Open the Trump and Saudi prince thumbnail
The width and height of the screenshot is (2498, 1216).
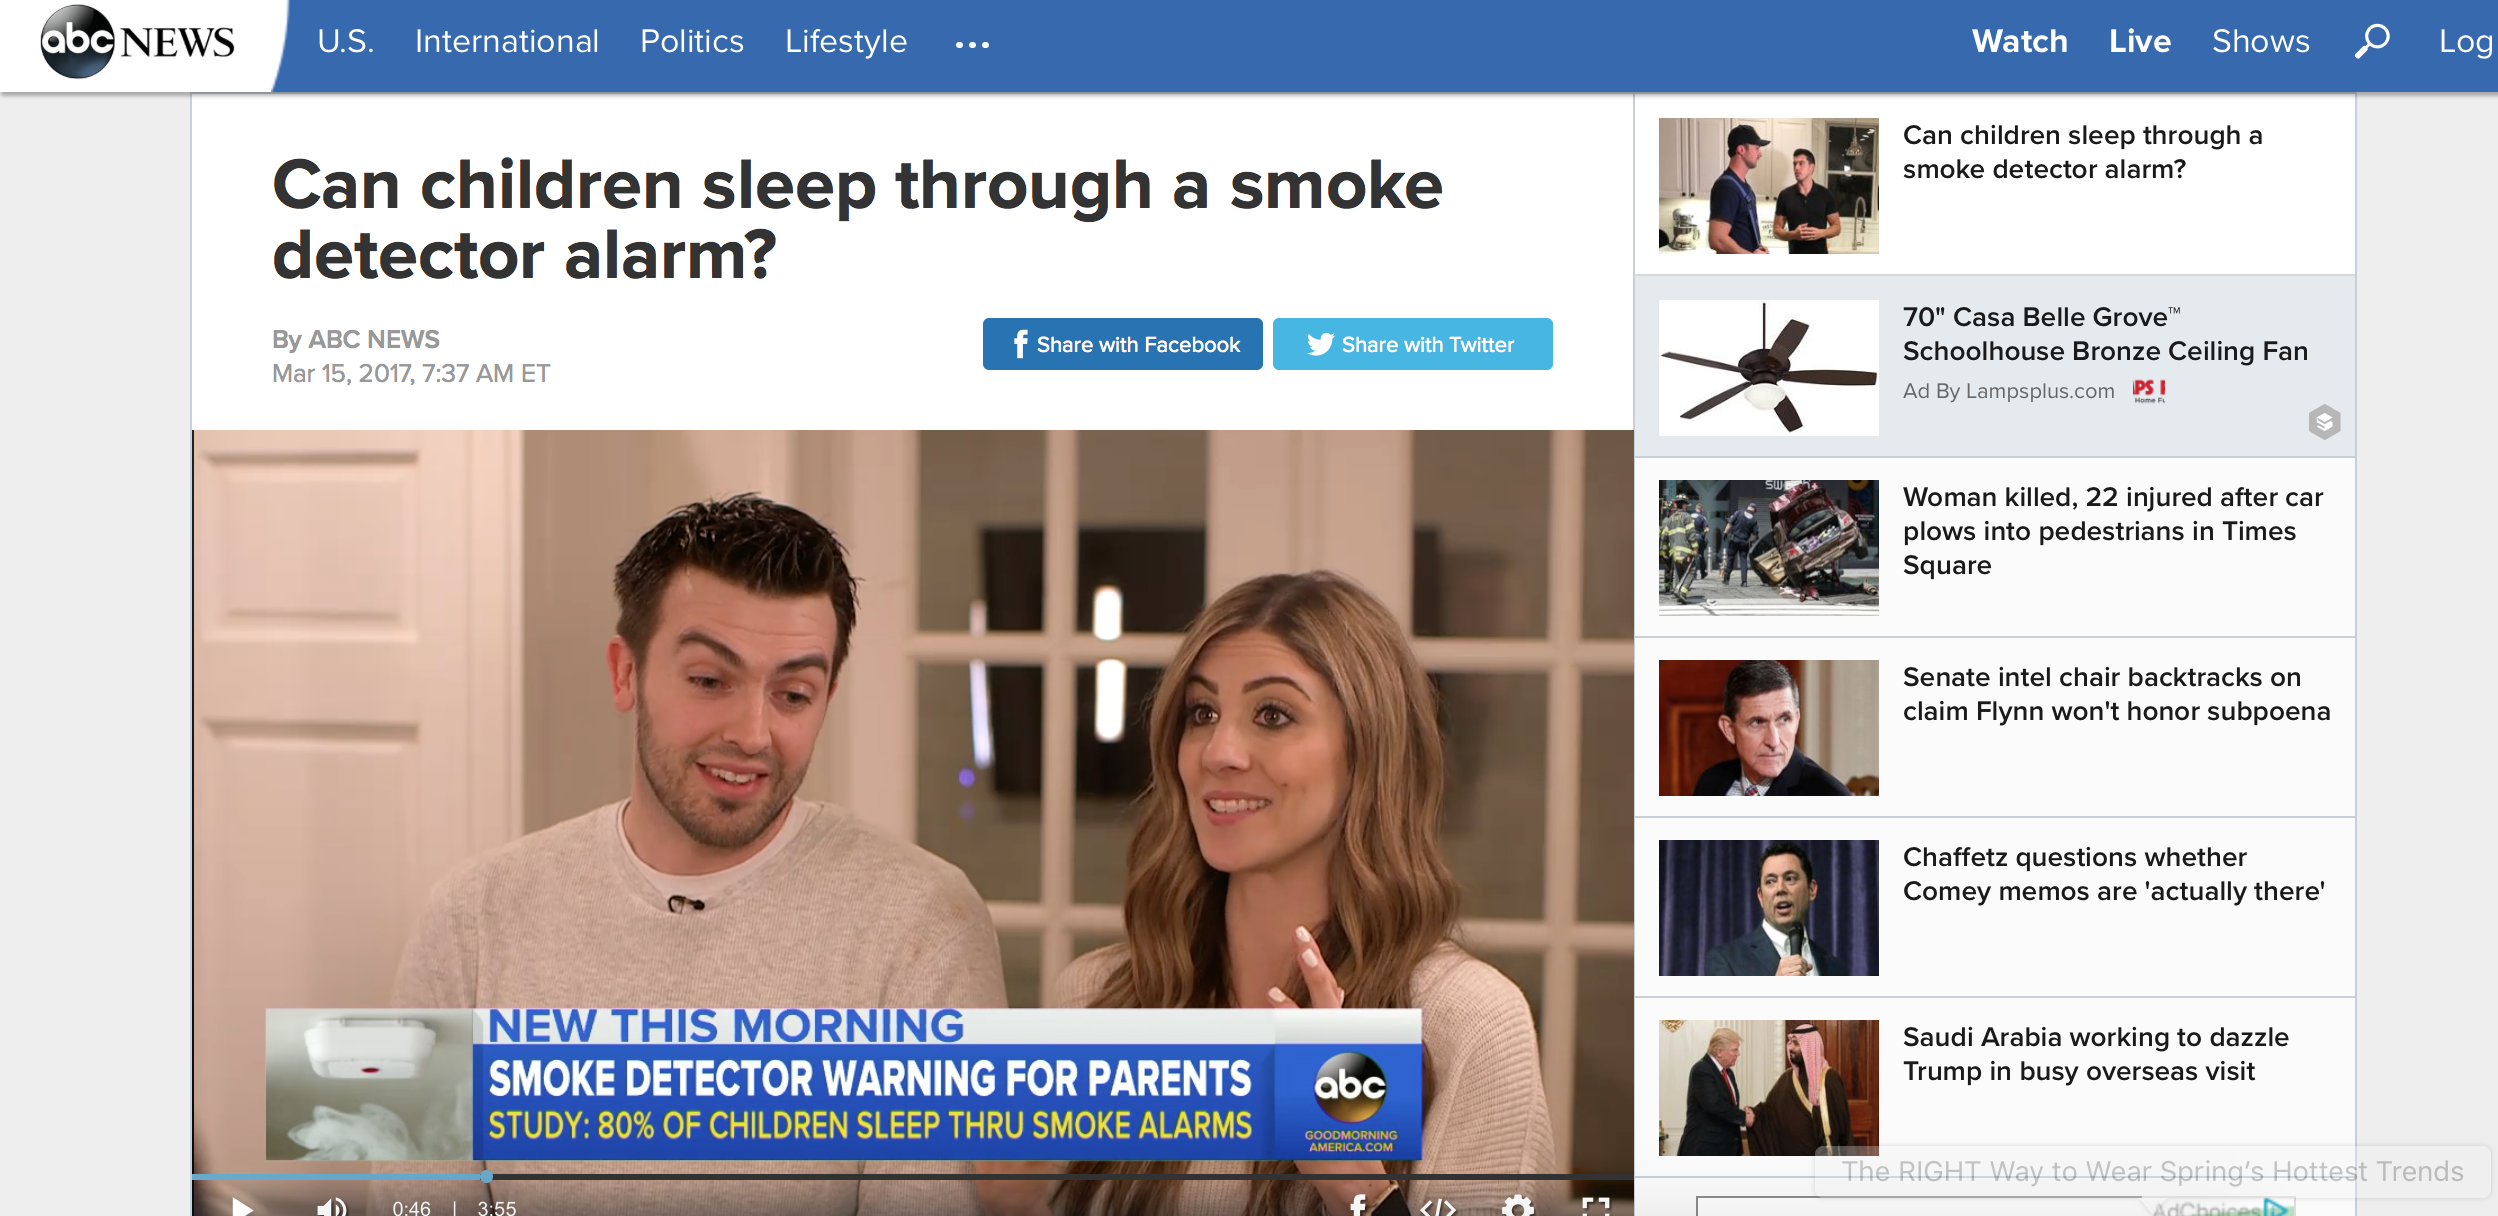coord(1768,1087)
